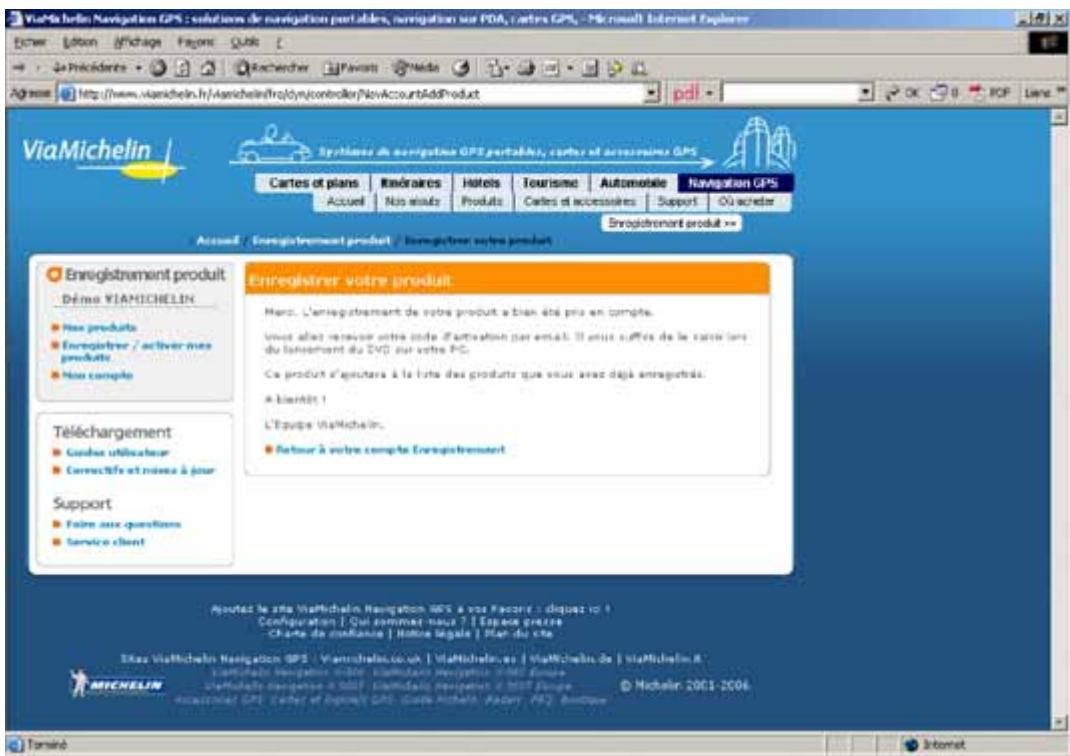Expand the address bar dropdown arrow
The image size is (1070, 756).
[652, 93]
